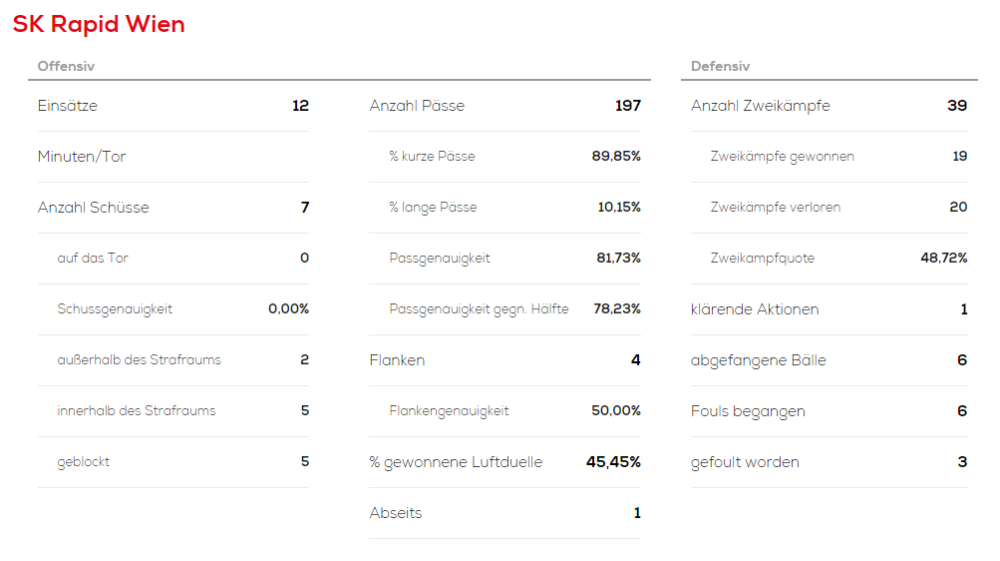1000x561 pixels.
Task: Click the Minuten/Tor row label
Action: (x=82, y=157)
